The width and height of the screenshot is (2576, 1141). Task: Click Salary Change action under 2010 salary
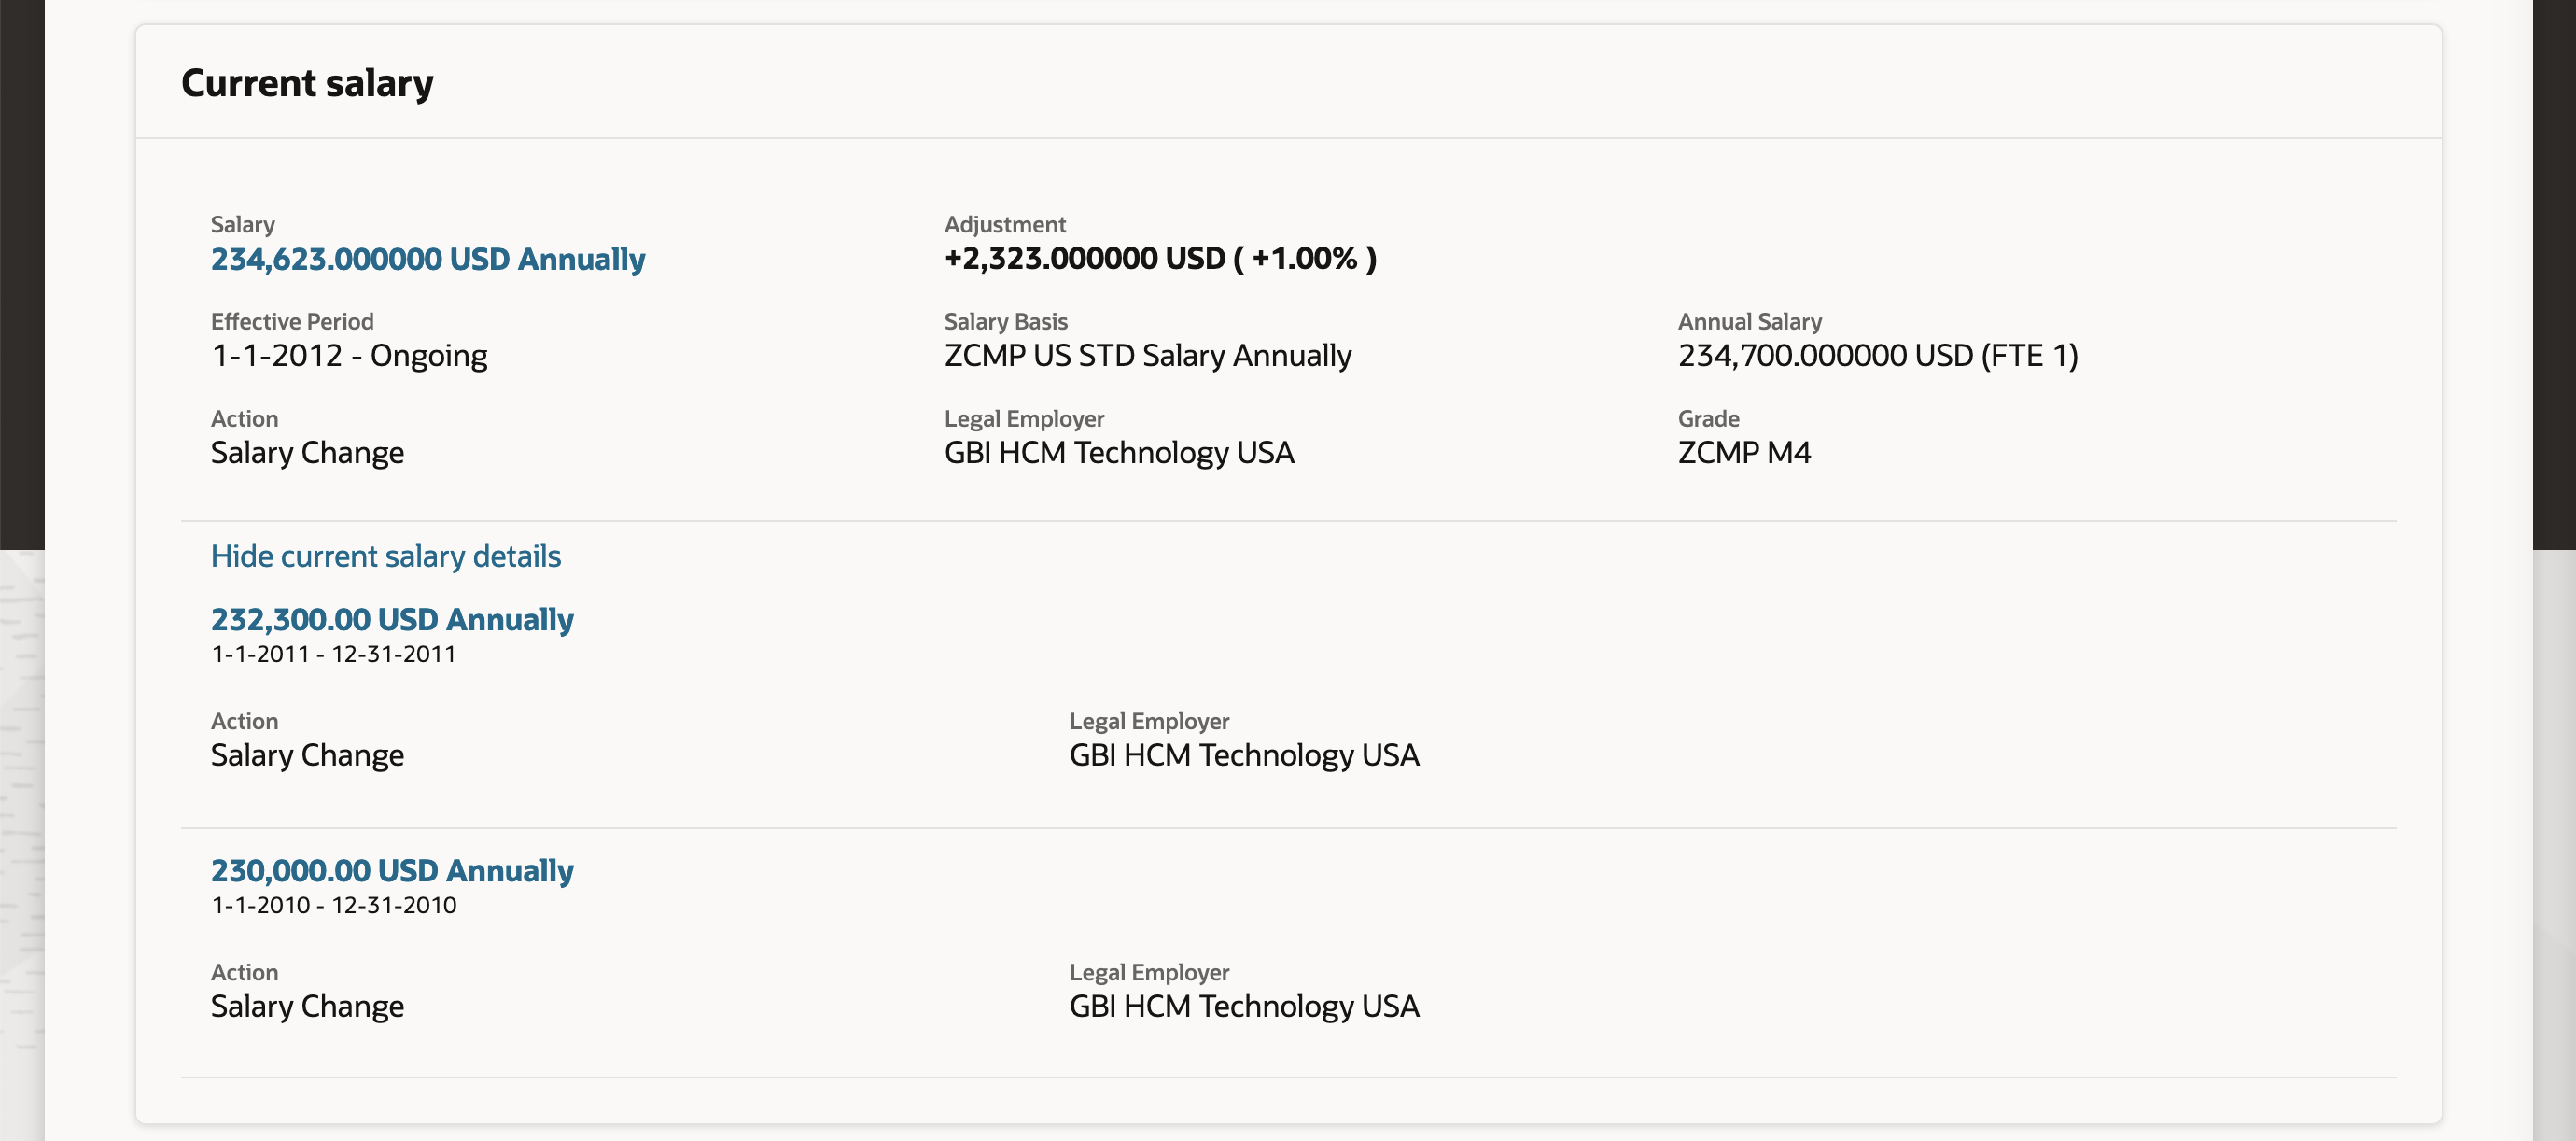click(x=307, y=1006)
